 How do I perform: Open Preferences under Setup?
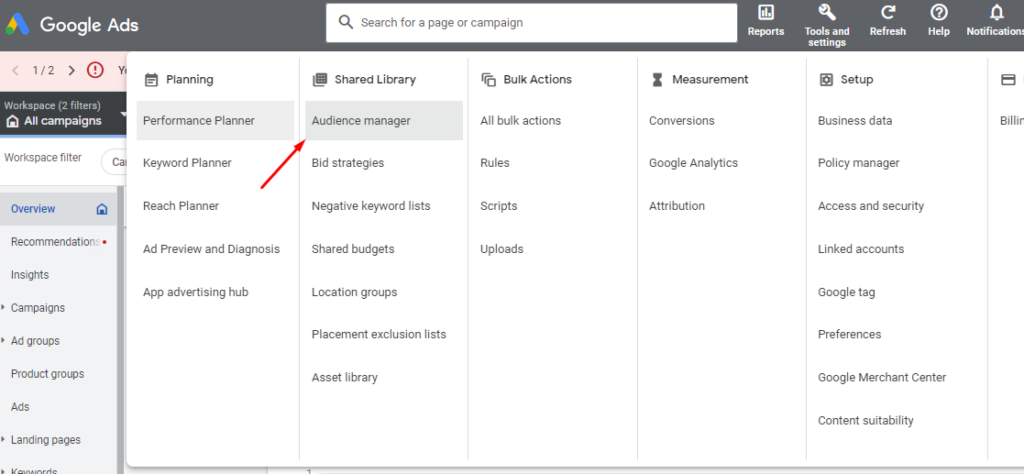[x=850, y=334]
